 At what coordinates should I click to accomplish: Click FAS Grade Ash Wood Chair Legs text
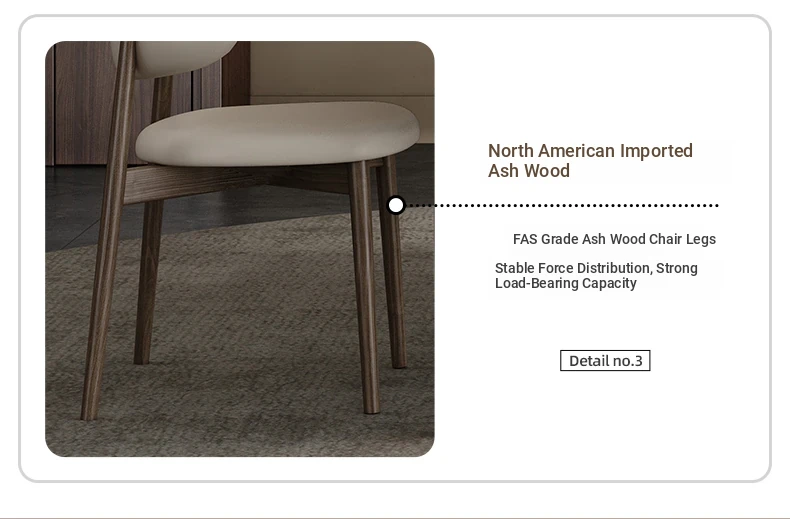pyautogui.click(x=614, y=239)
